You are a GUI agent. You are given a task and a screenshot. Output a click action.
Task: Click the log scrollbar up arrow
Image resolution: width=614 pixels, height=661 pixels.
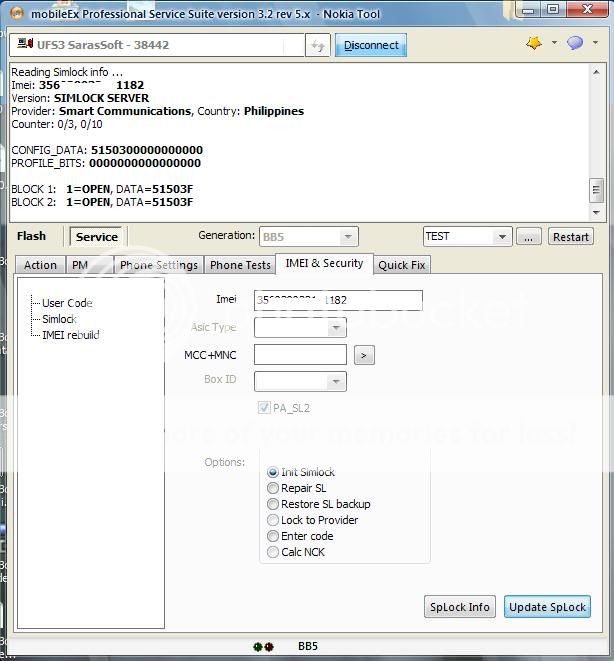[596, 73]
